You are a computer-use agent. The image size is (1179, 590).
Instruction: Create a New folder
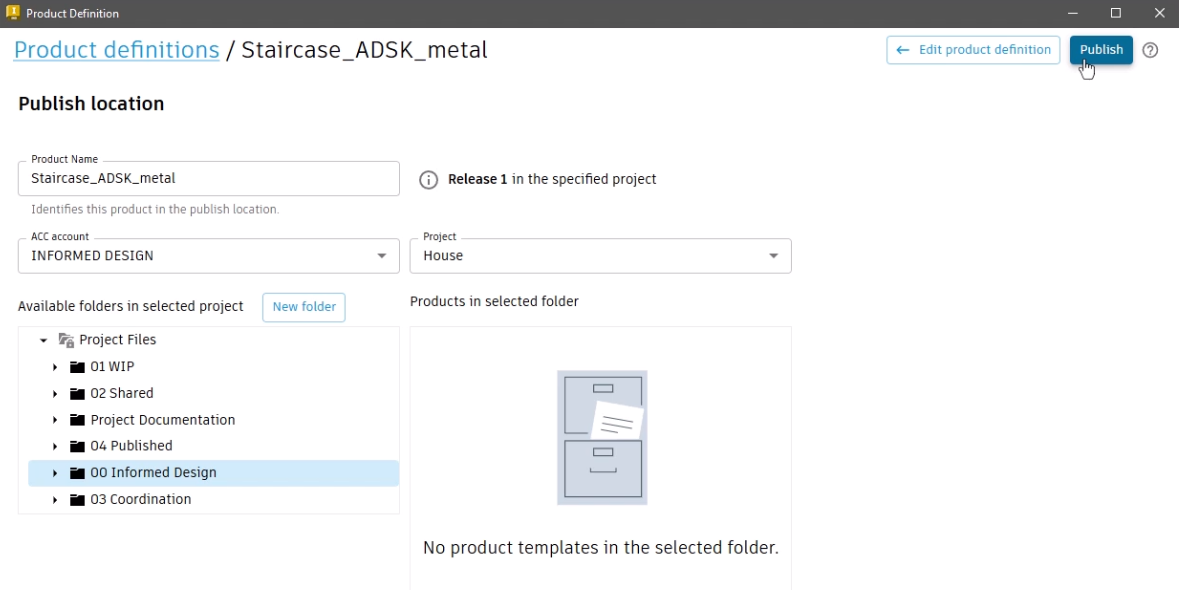(x=304, y=307)
